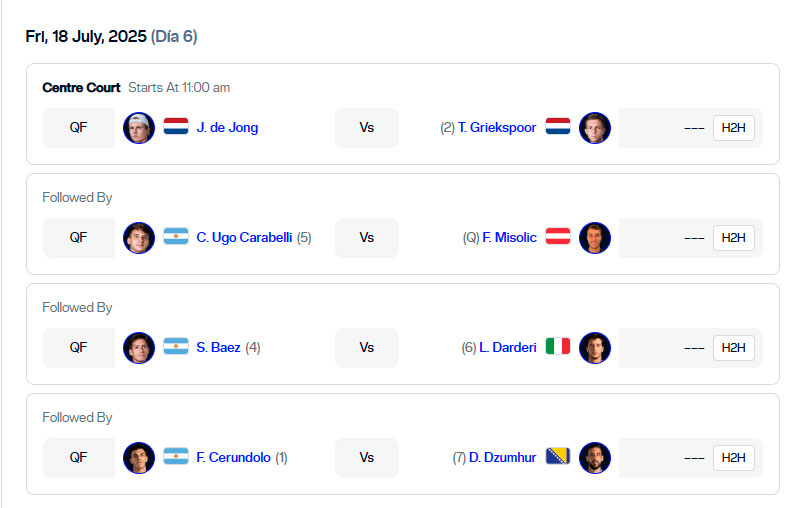
Task: Click the Netherlands flag beside T. Griekspoor
Action: coord(558,127)
